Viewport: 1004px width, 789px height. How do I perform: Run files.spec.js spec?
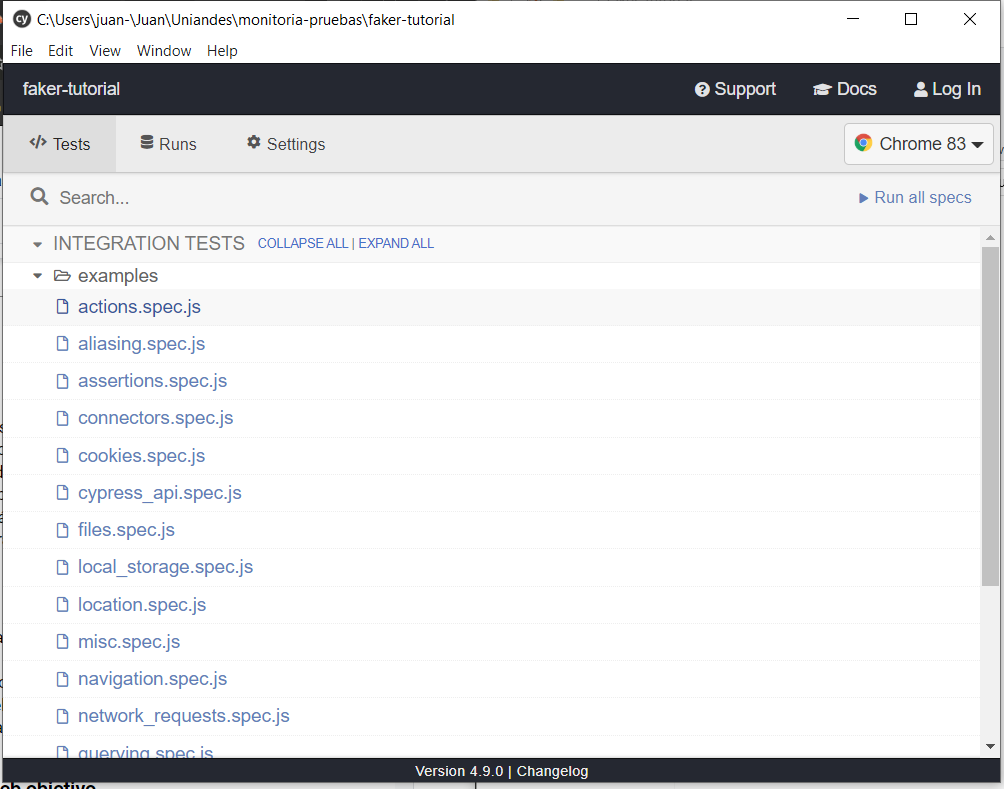(x=126, y=530)
